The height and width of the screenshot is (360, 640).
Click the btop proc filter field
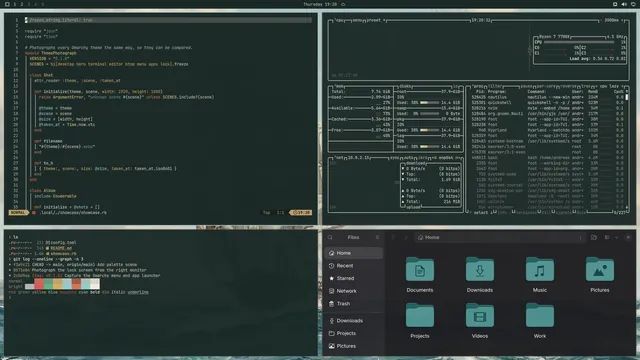point(495,87)
